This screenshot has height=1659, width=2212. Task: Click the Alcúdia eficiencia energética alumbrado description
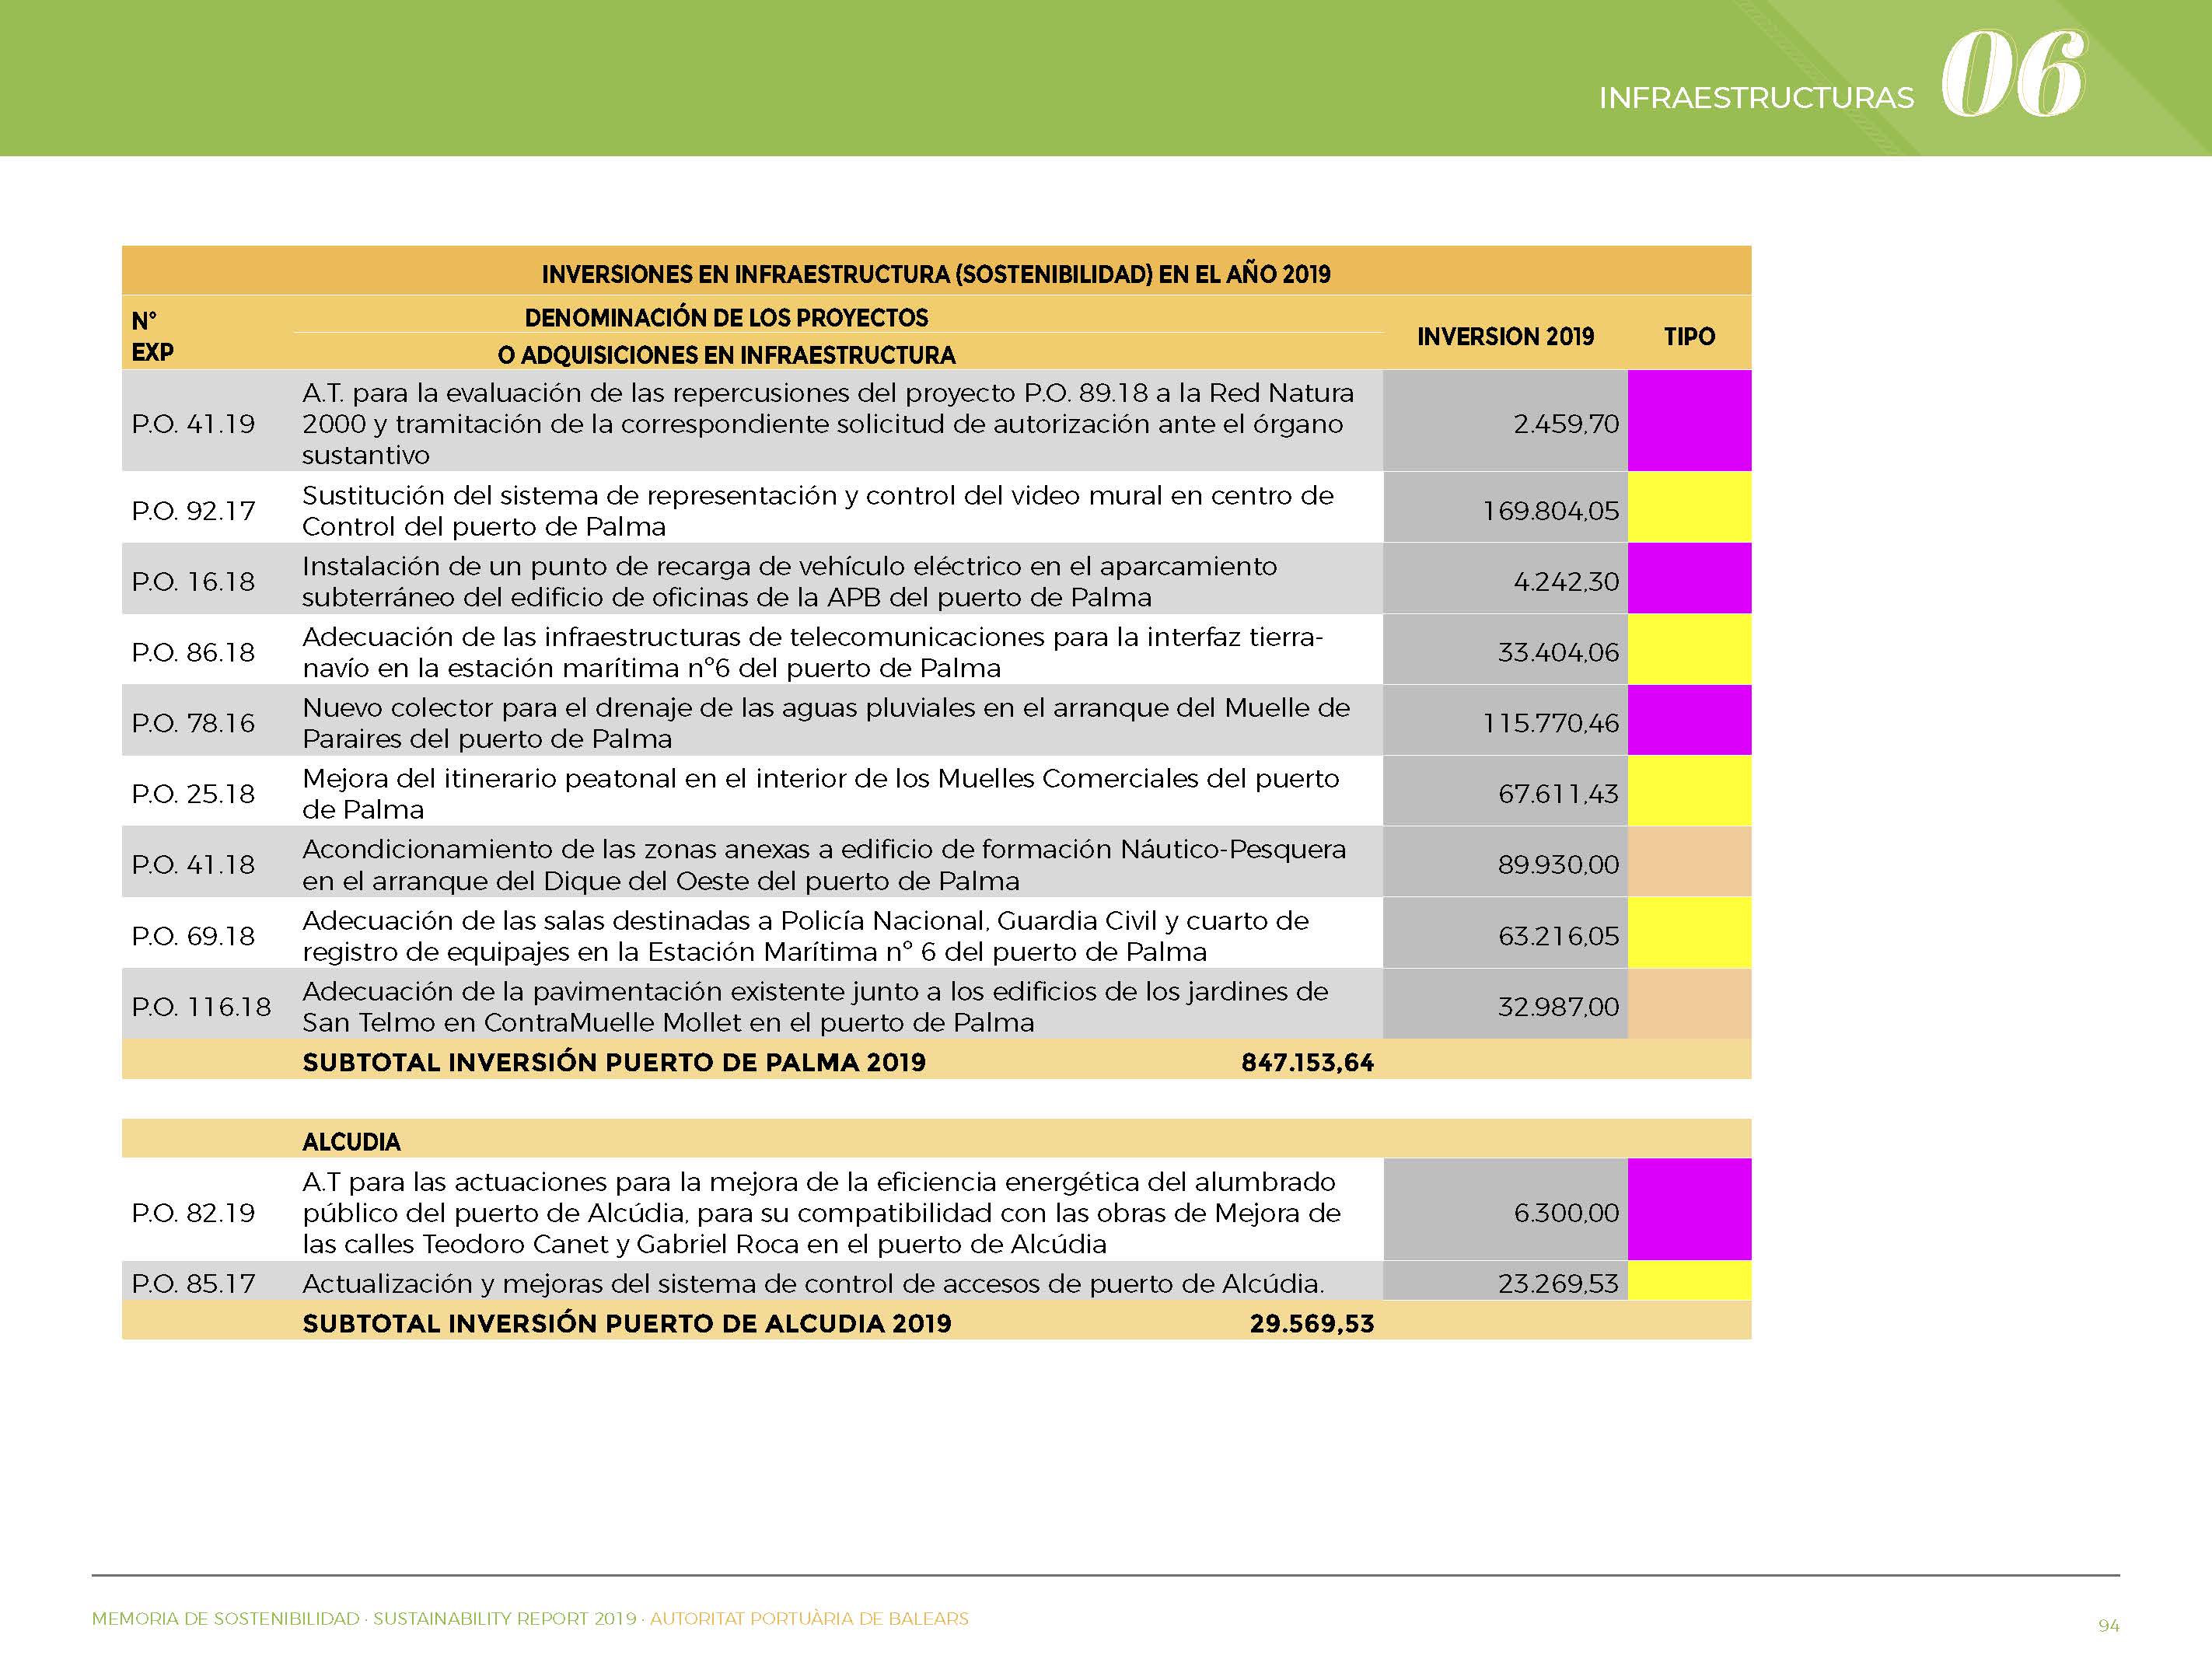pyautogui.click(x=822, y=1213)
